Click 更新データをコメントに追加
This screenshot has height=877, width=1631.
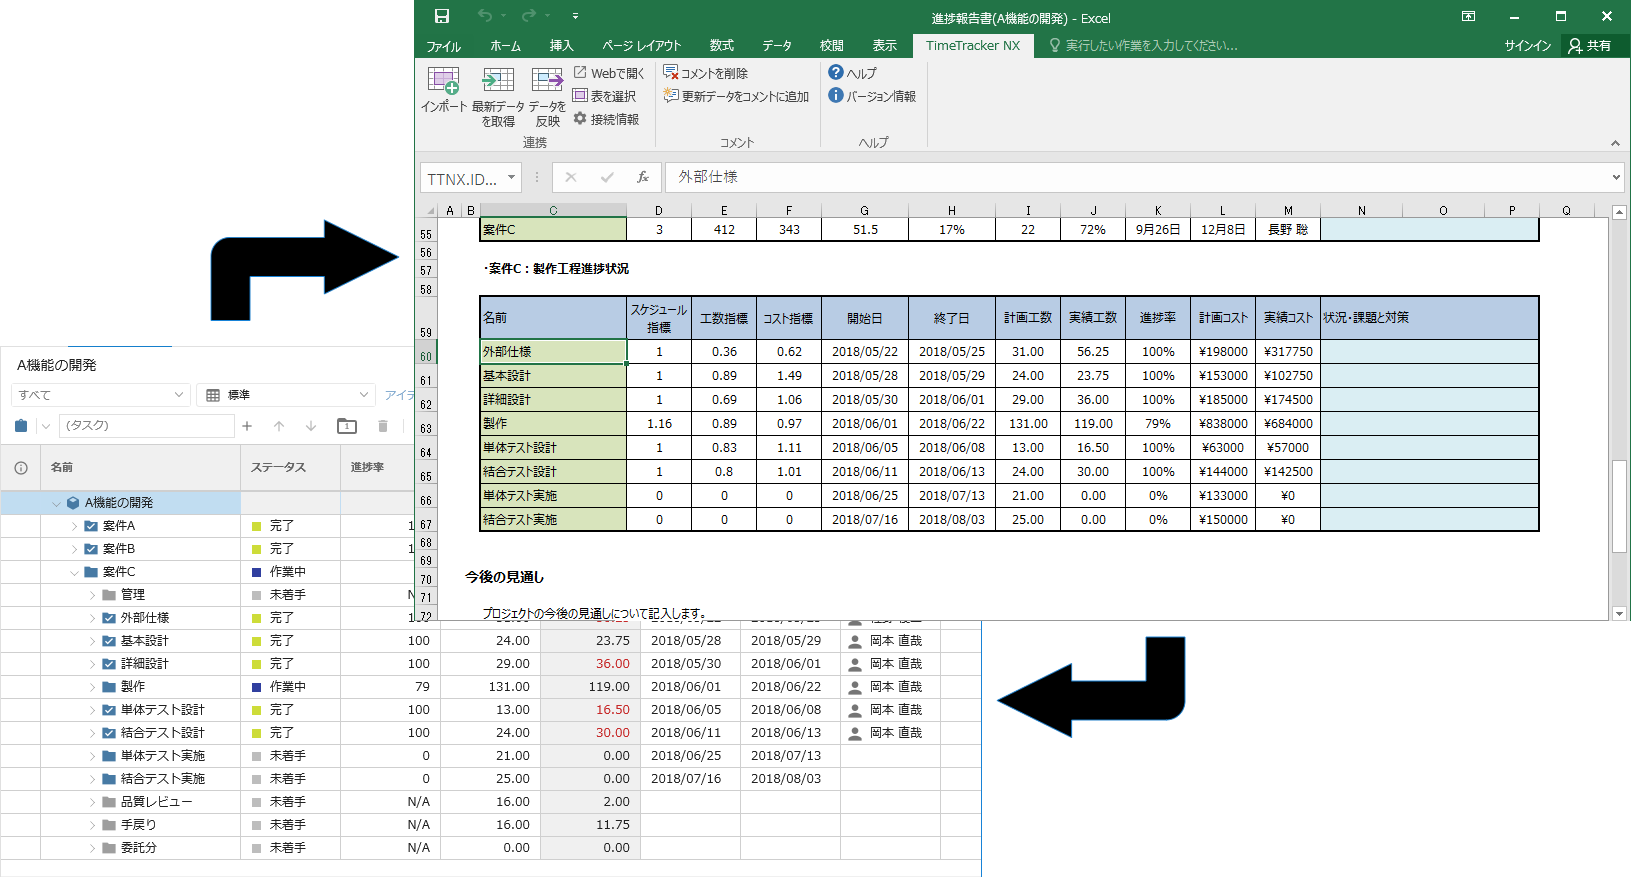[x=736, y=96]
